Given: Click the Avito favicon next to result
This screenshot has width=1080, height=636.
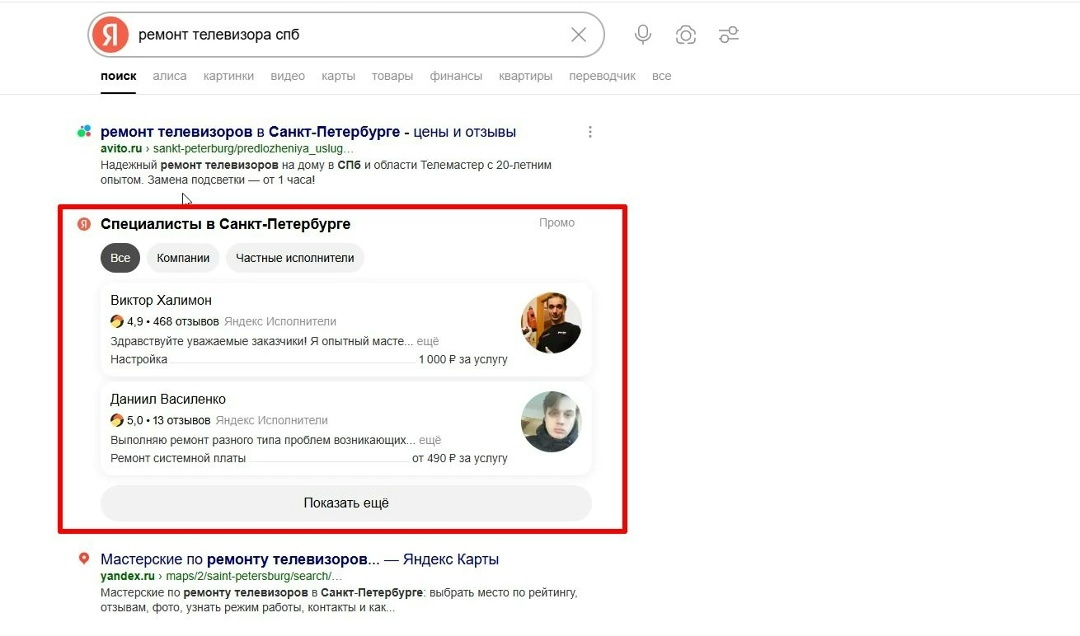Looking at the screenshot, I should pos(84,131).
